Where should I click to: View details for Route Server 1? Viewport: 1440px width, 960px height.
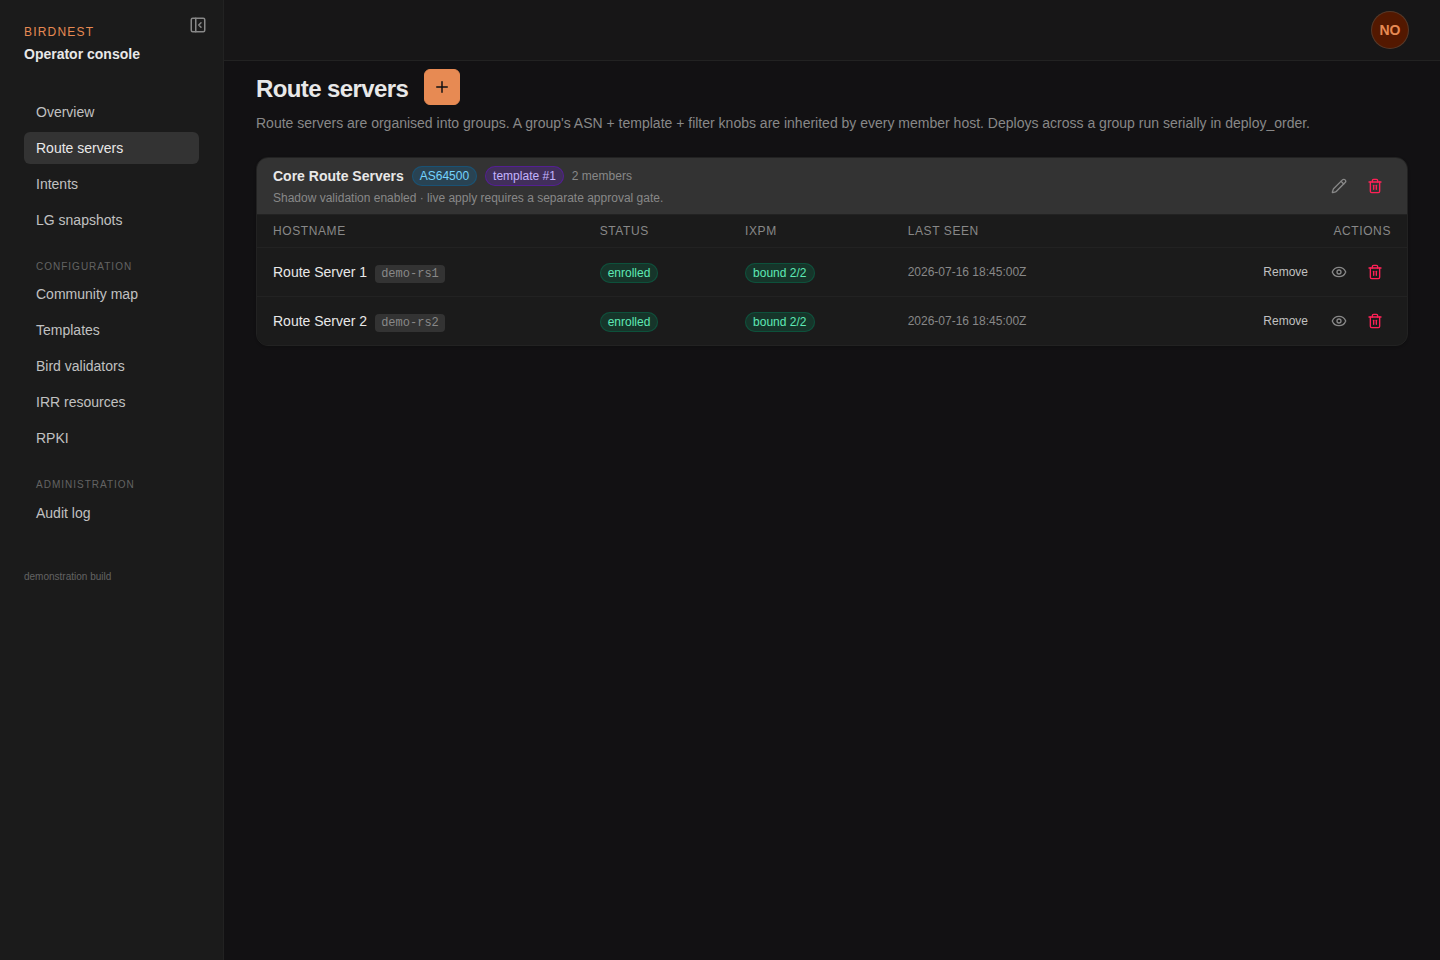pyautogui.click(x=1339, y=272)
